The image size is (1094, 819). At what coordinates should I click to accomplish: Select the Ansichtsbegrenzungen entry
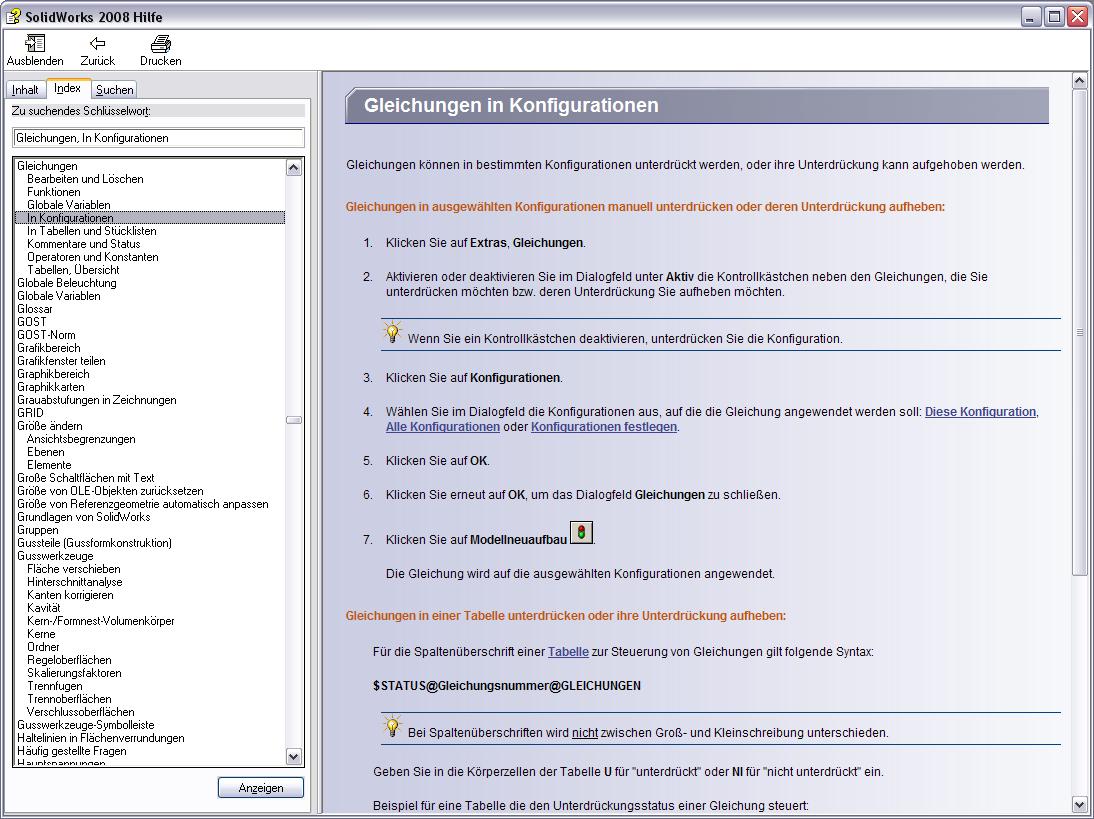[81, 439]
